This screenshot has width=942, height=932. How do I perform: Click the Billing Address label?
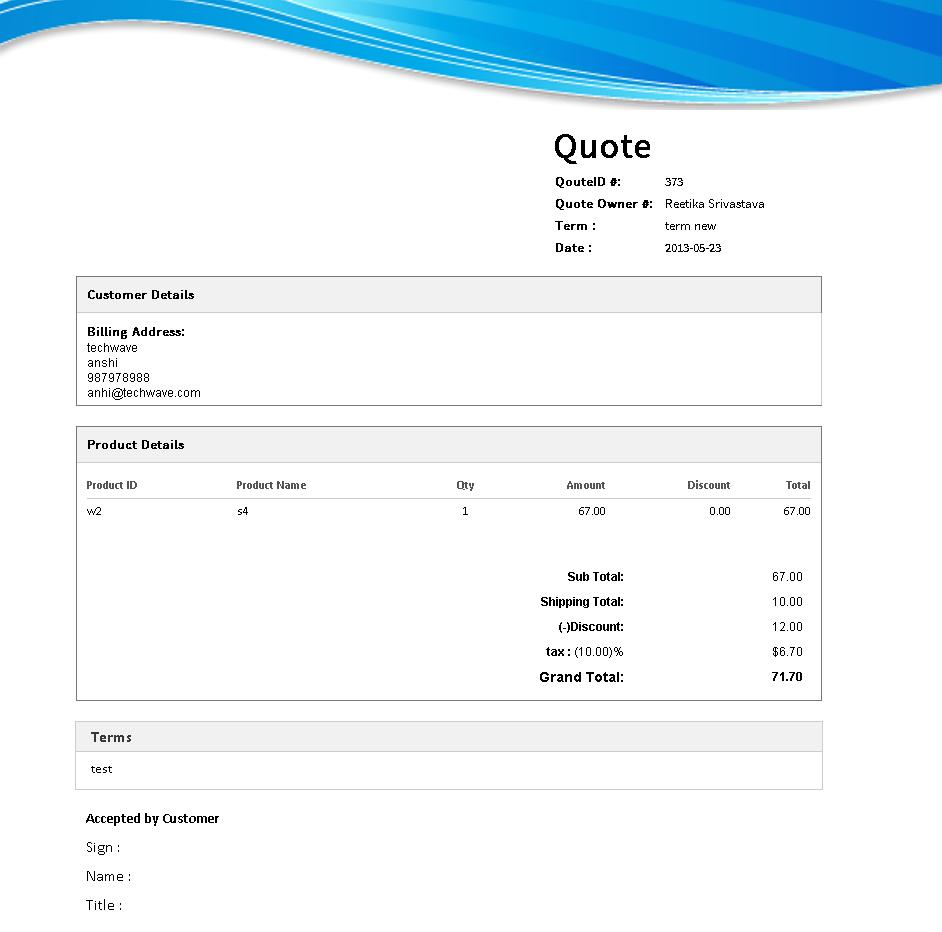coord(136,332)
